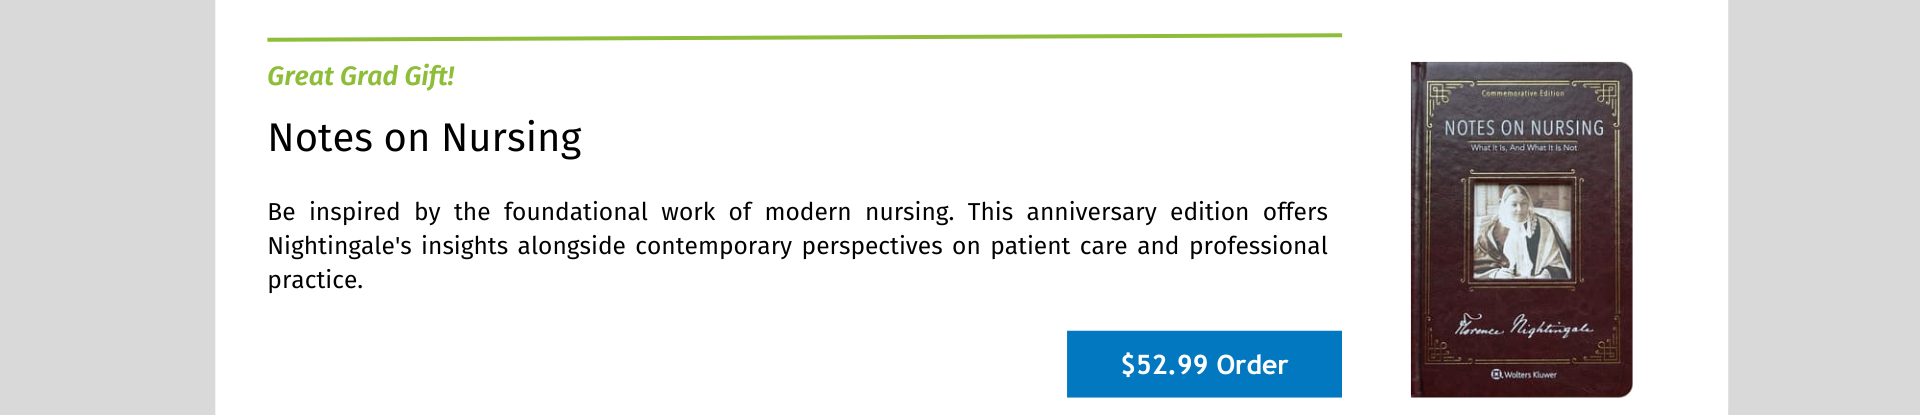Click the Notes on Nursing book cover
This screenshot has height=415, width=1920.
click(x=1521, y=229)
